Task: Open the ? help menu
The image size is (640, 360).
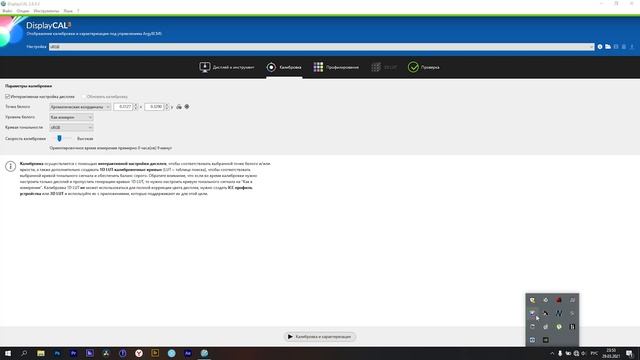Action: 78,11
